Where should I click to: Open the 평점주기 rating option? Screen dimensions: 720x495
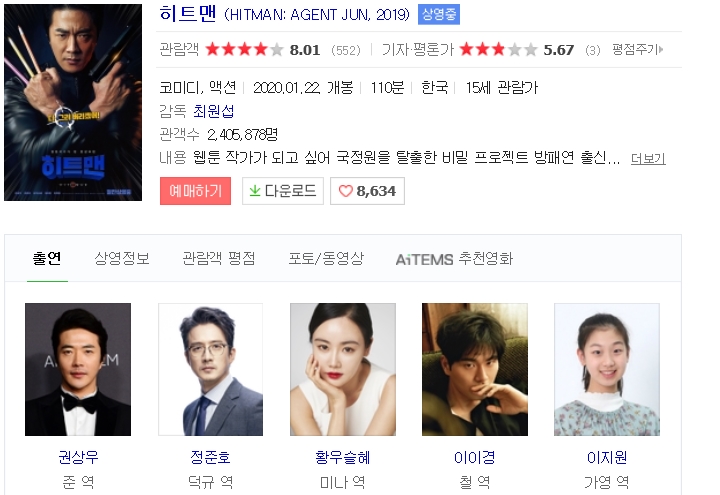[x=637, y=49]
